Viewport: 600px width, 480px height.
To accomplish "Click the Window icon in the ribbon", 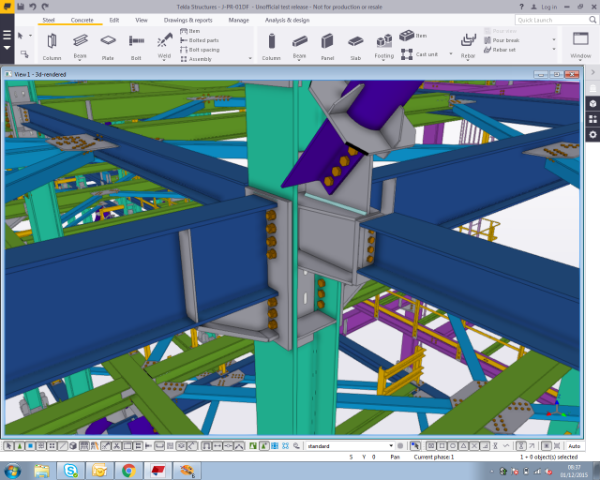I will tap(579, 41).
